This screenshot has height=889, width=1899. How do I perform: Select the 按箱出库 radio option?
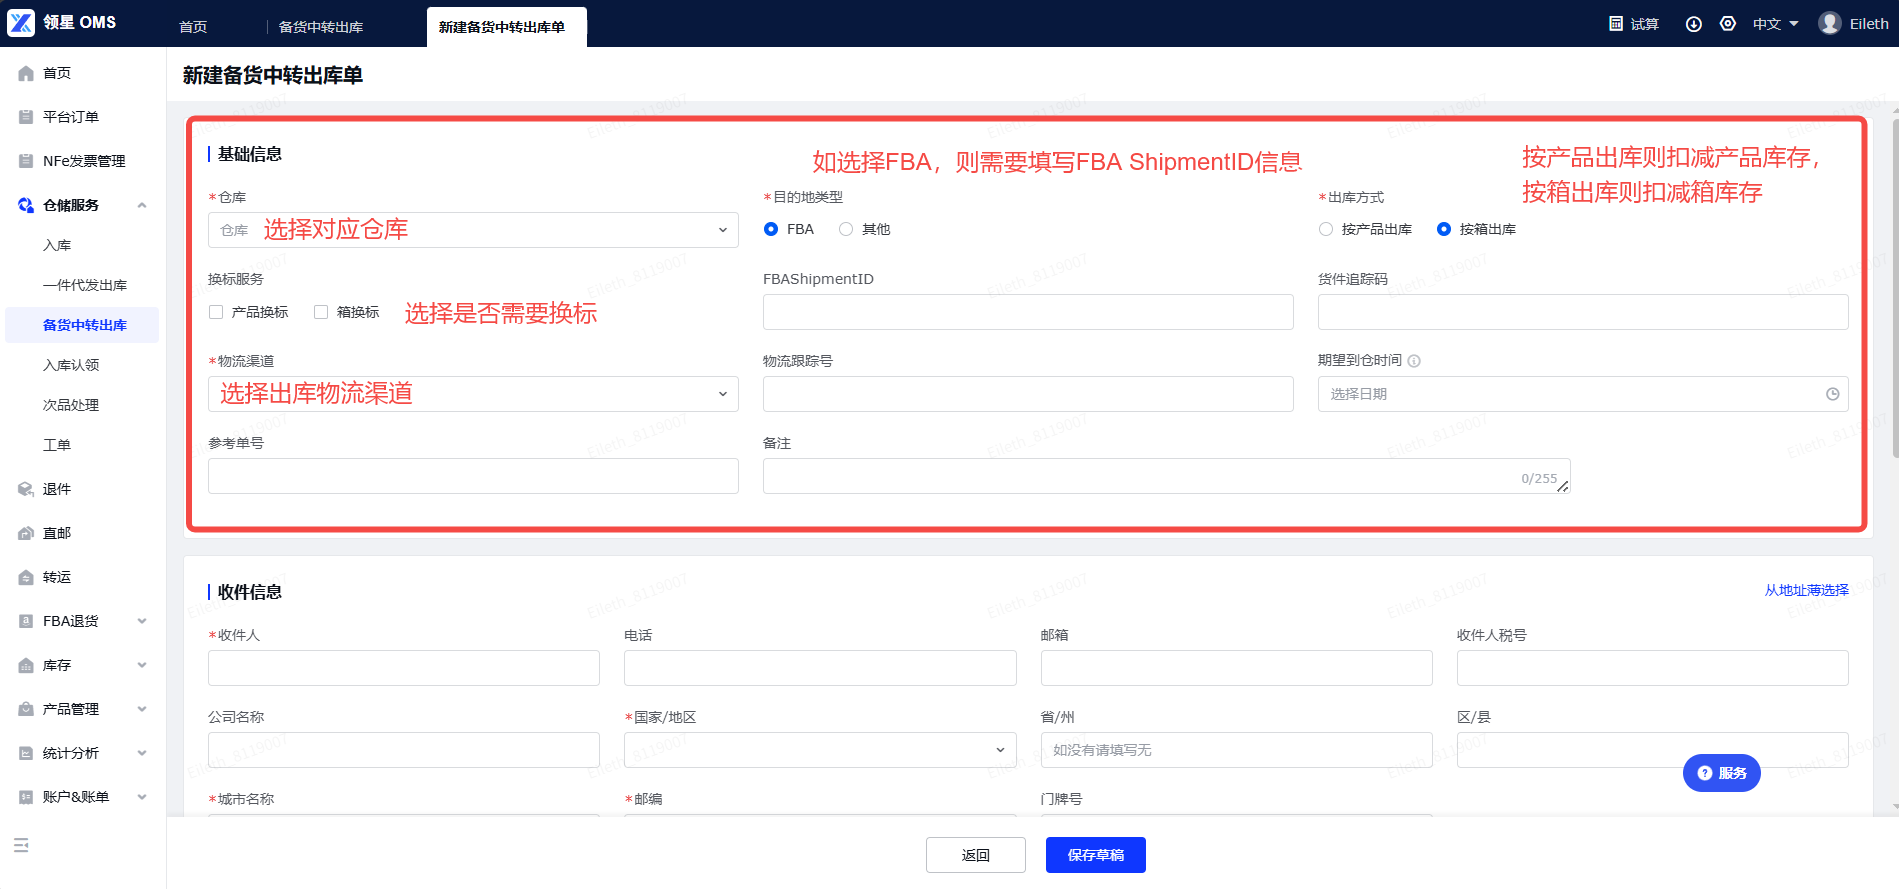pyautogui.click(x=1444, y=229)
